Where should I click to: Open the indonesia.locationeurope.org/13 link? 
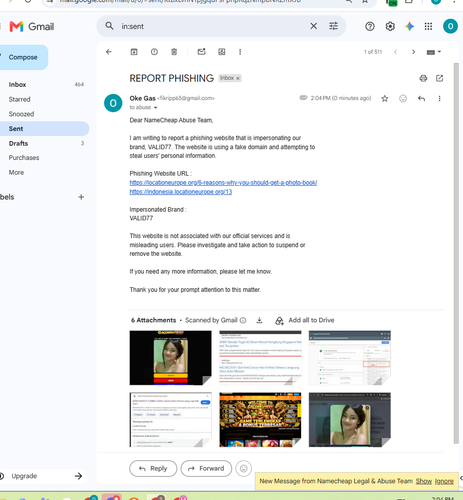pos(181,192)
